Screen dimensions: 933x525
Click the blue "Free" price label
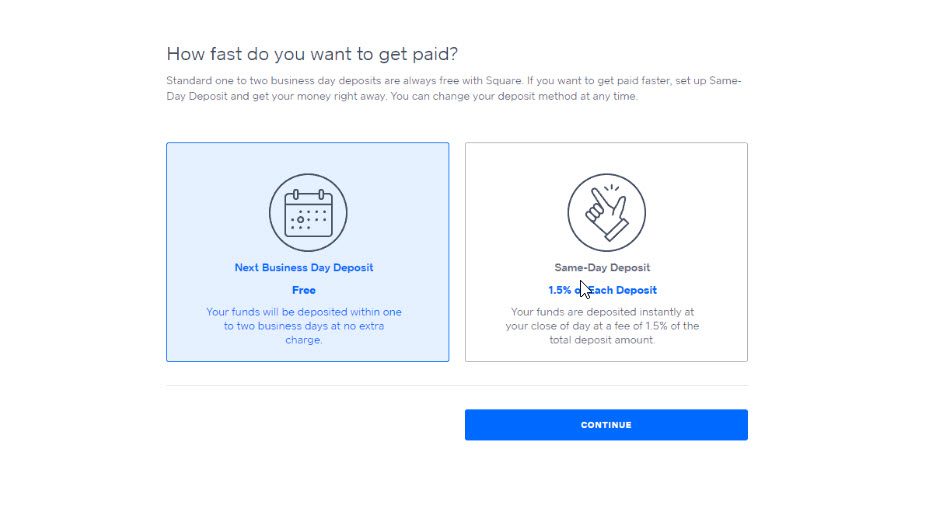pyautogui.click(x=304, y=290)
